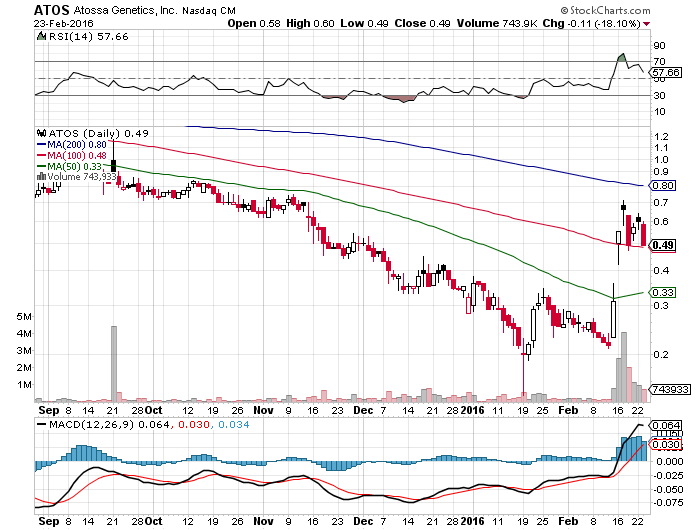Click the MA(200) 0.80 legend entry
Screen dimensions: 700x530
[x=71, y=145]
